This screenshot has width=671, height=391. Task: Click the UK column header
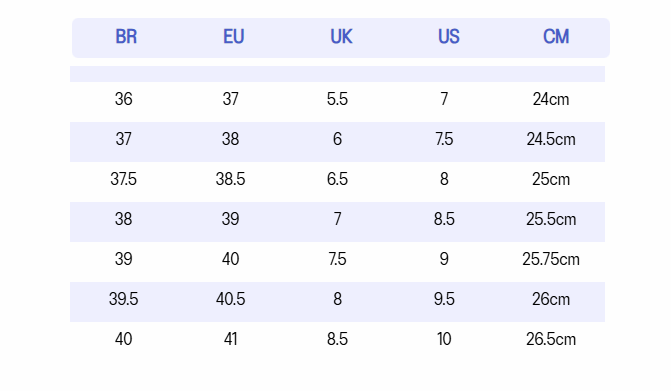tap(341, 37)
